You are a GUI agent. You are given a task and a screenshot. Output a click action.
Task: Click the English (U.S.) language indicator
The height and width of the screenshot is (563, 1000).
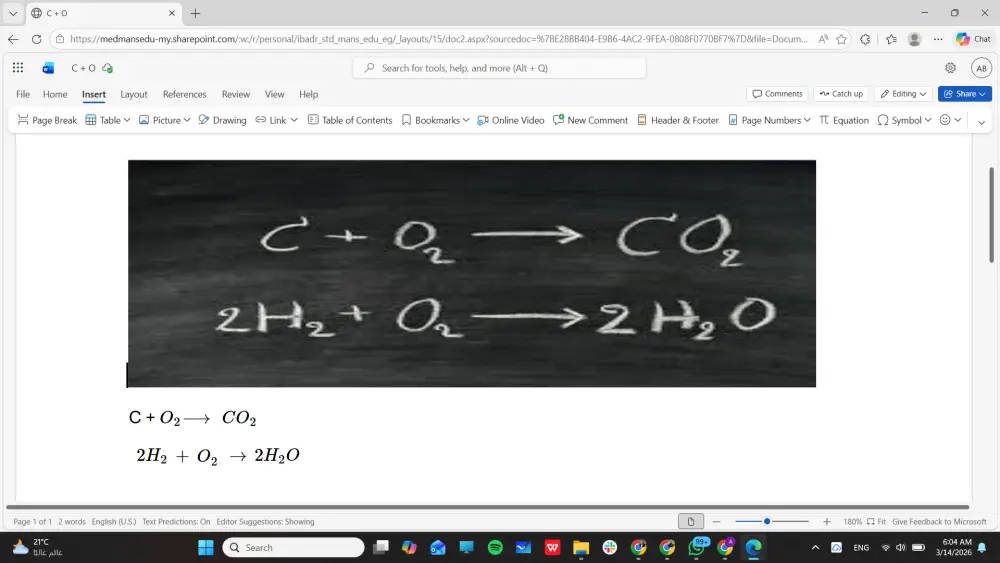(114, 522)
